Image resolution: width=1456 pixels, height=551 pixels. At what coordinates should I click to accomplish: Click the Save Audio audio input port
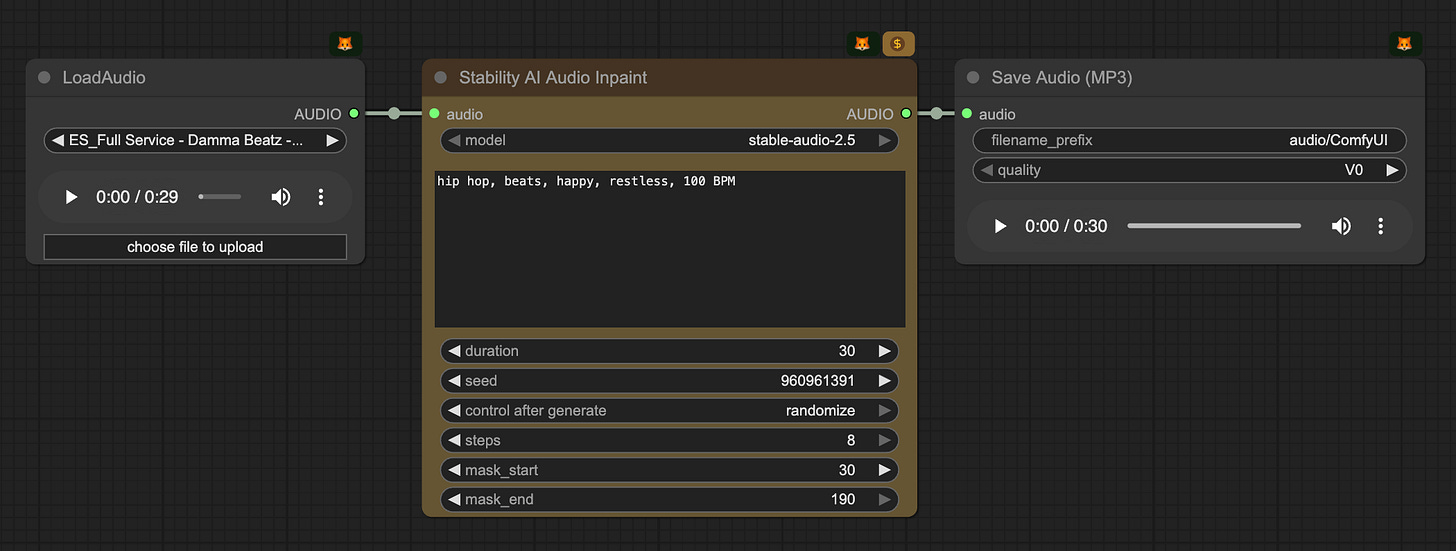point(966,114)
